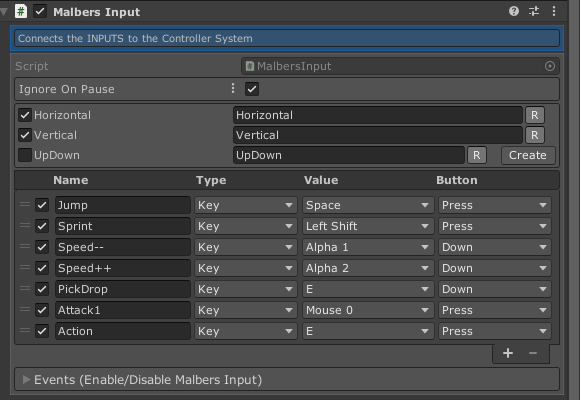Open the Space value dropdown for Jump
580x400 pixels.
pos(368,205)
